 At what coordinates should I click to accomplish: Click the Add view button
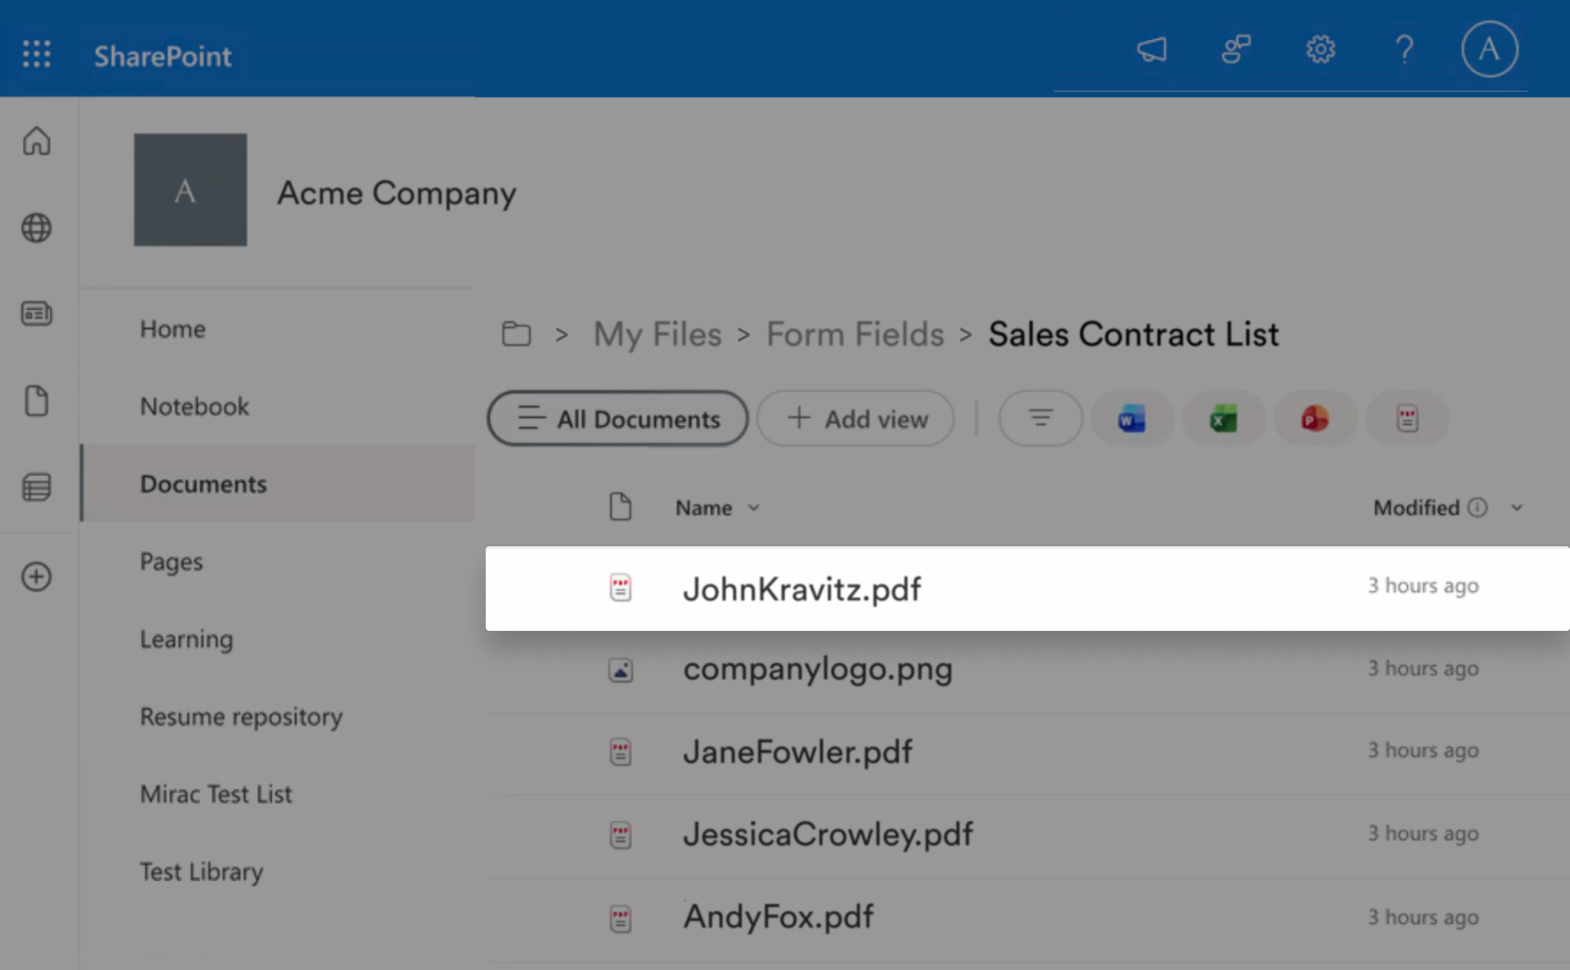[855, 418]
